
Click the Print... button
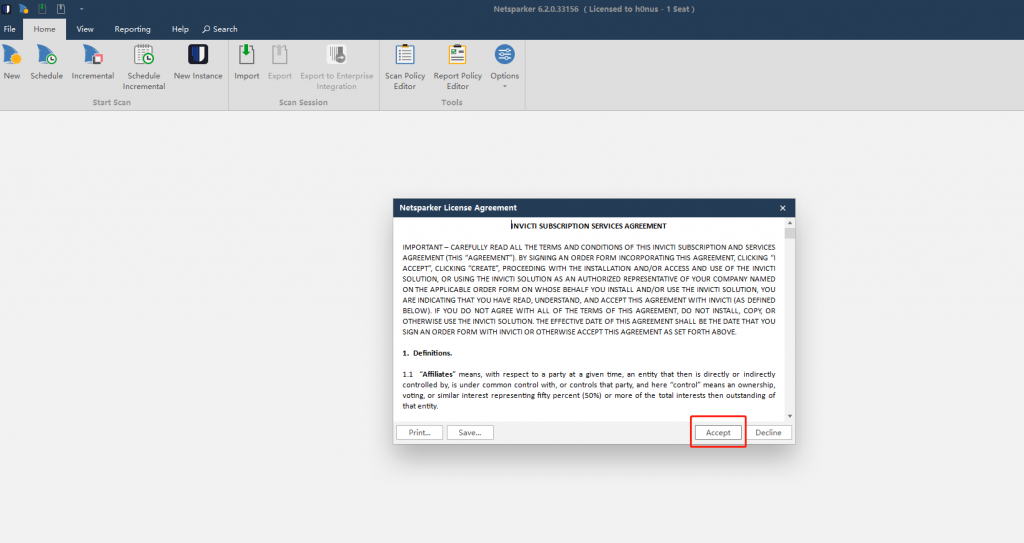point(419,433)
